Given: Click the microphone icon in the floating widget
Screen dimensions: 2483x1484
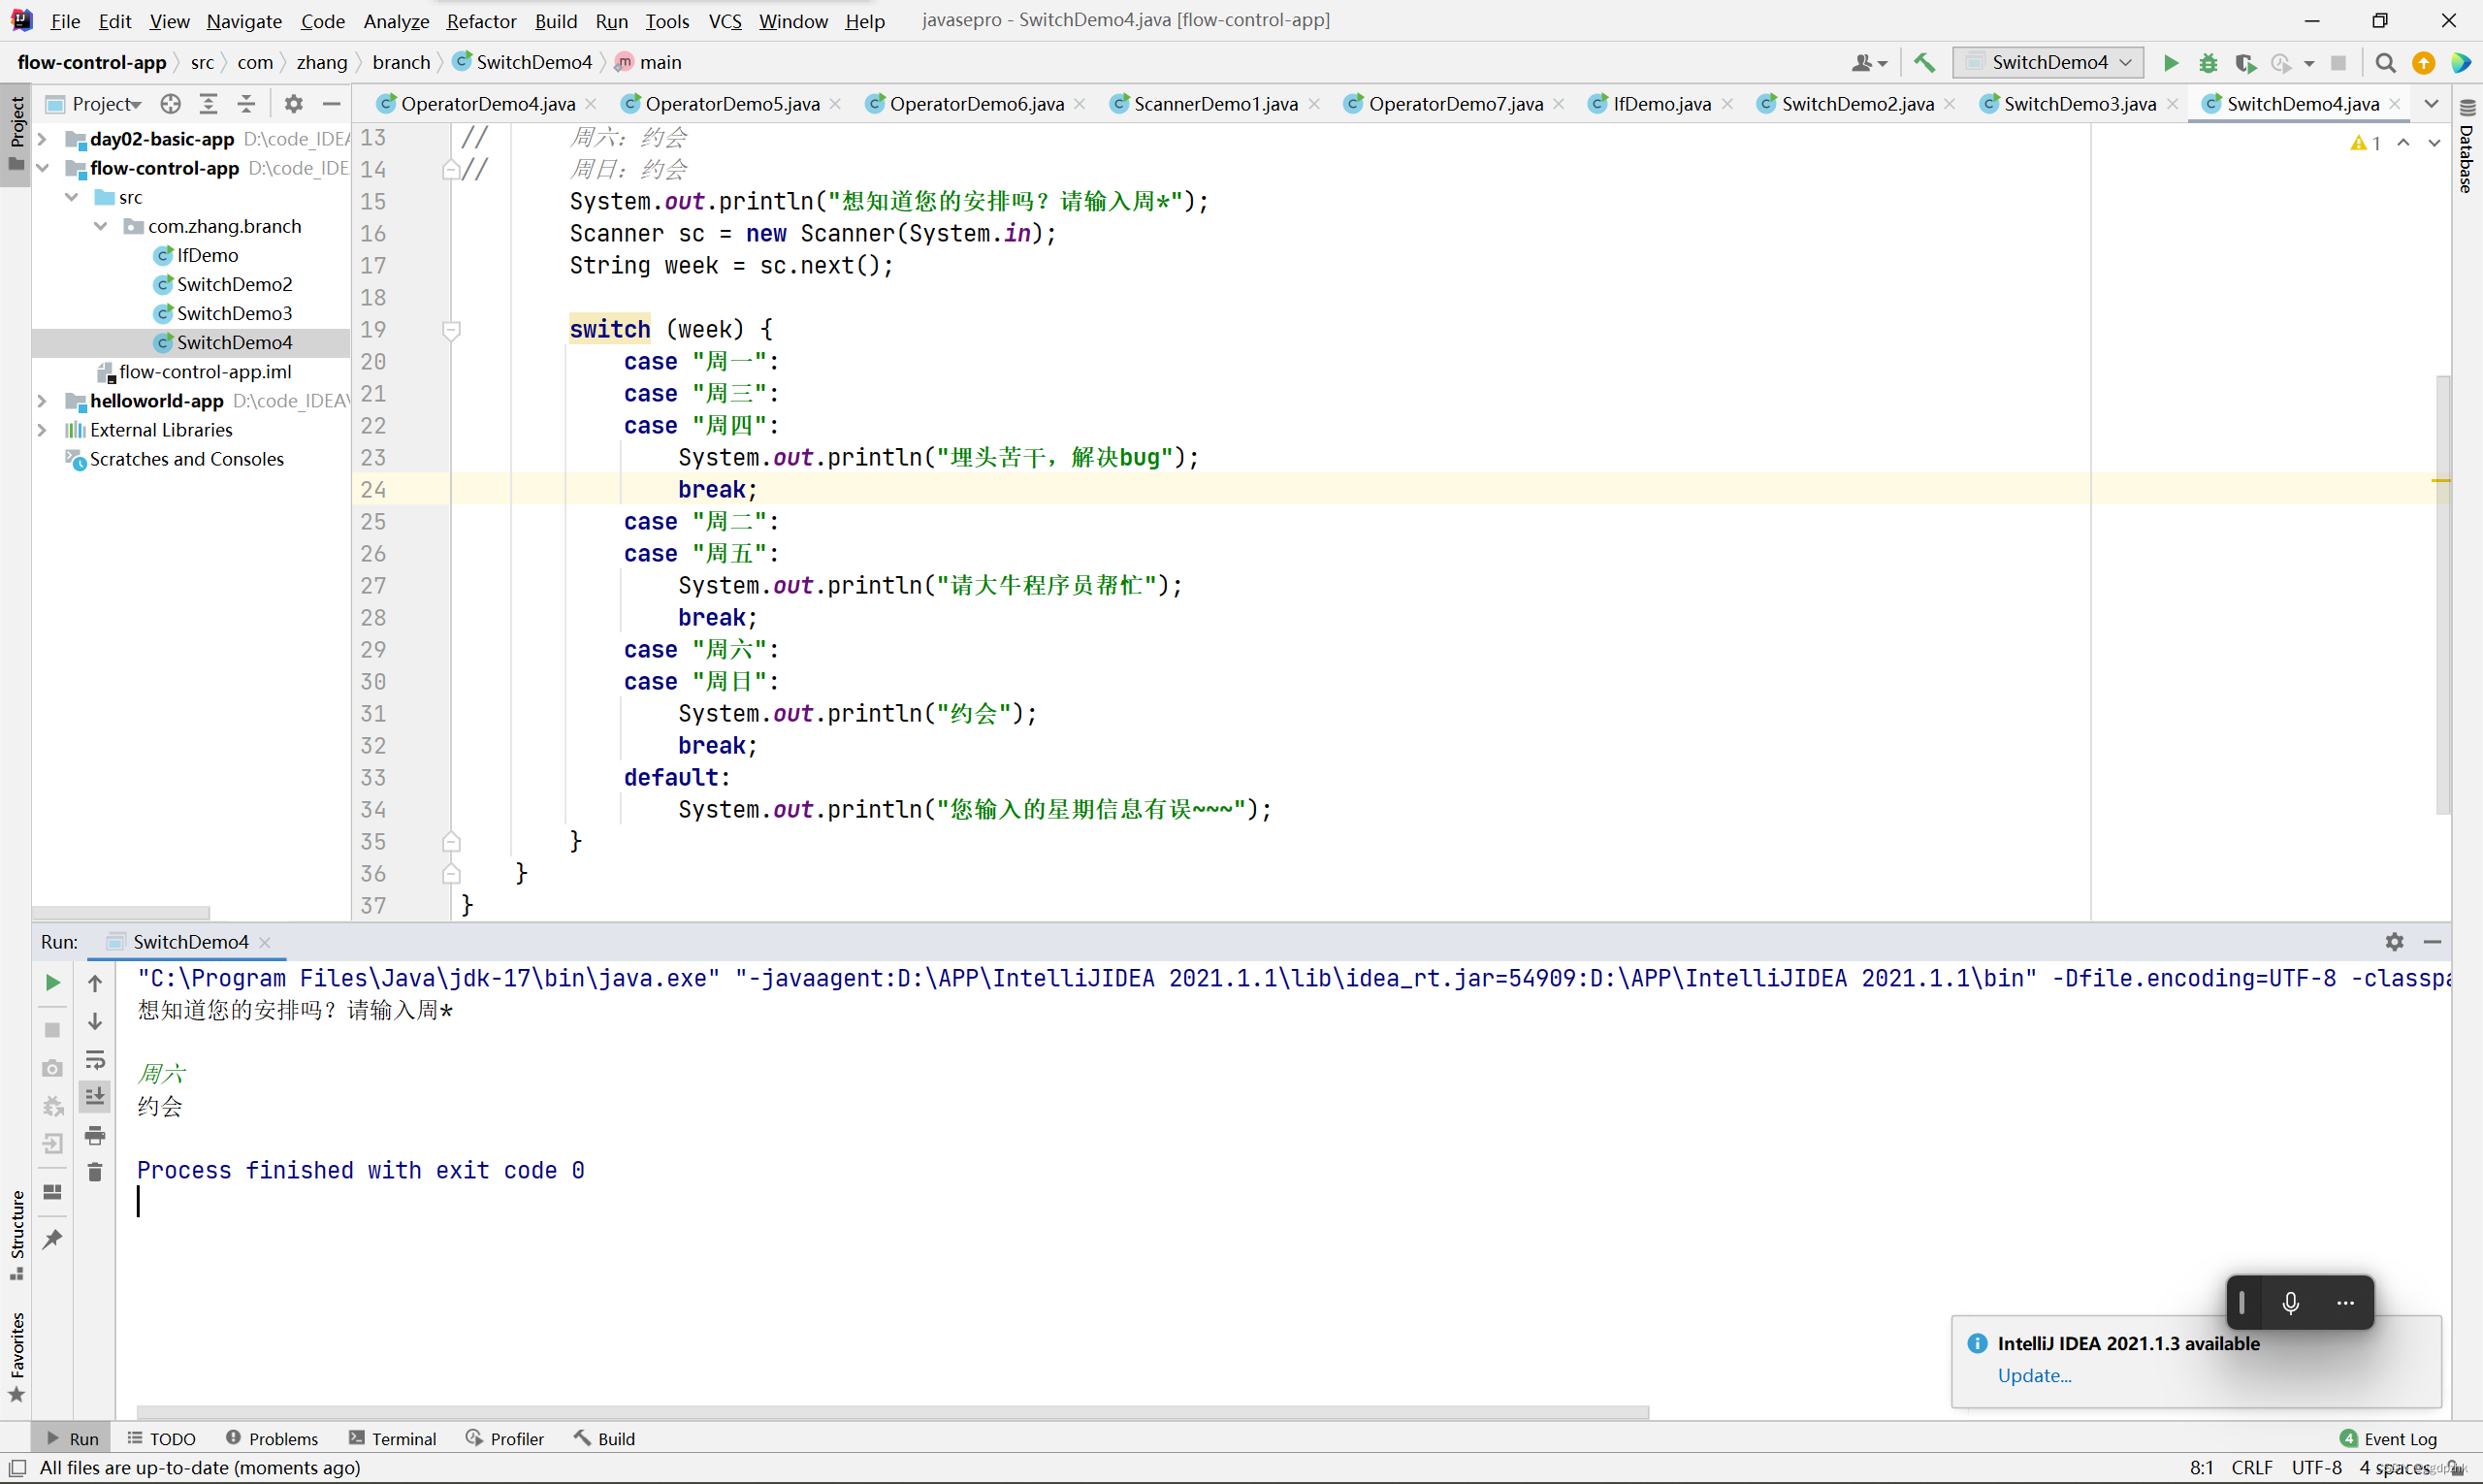Looking at the screenshot, I should pyautogui.click(x=2290, y=1302).
